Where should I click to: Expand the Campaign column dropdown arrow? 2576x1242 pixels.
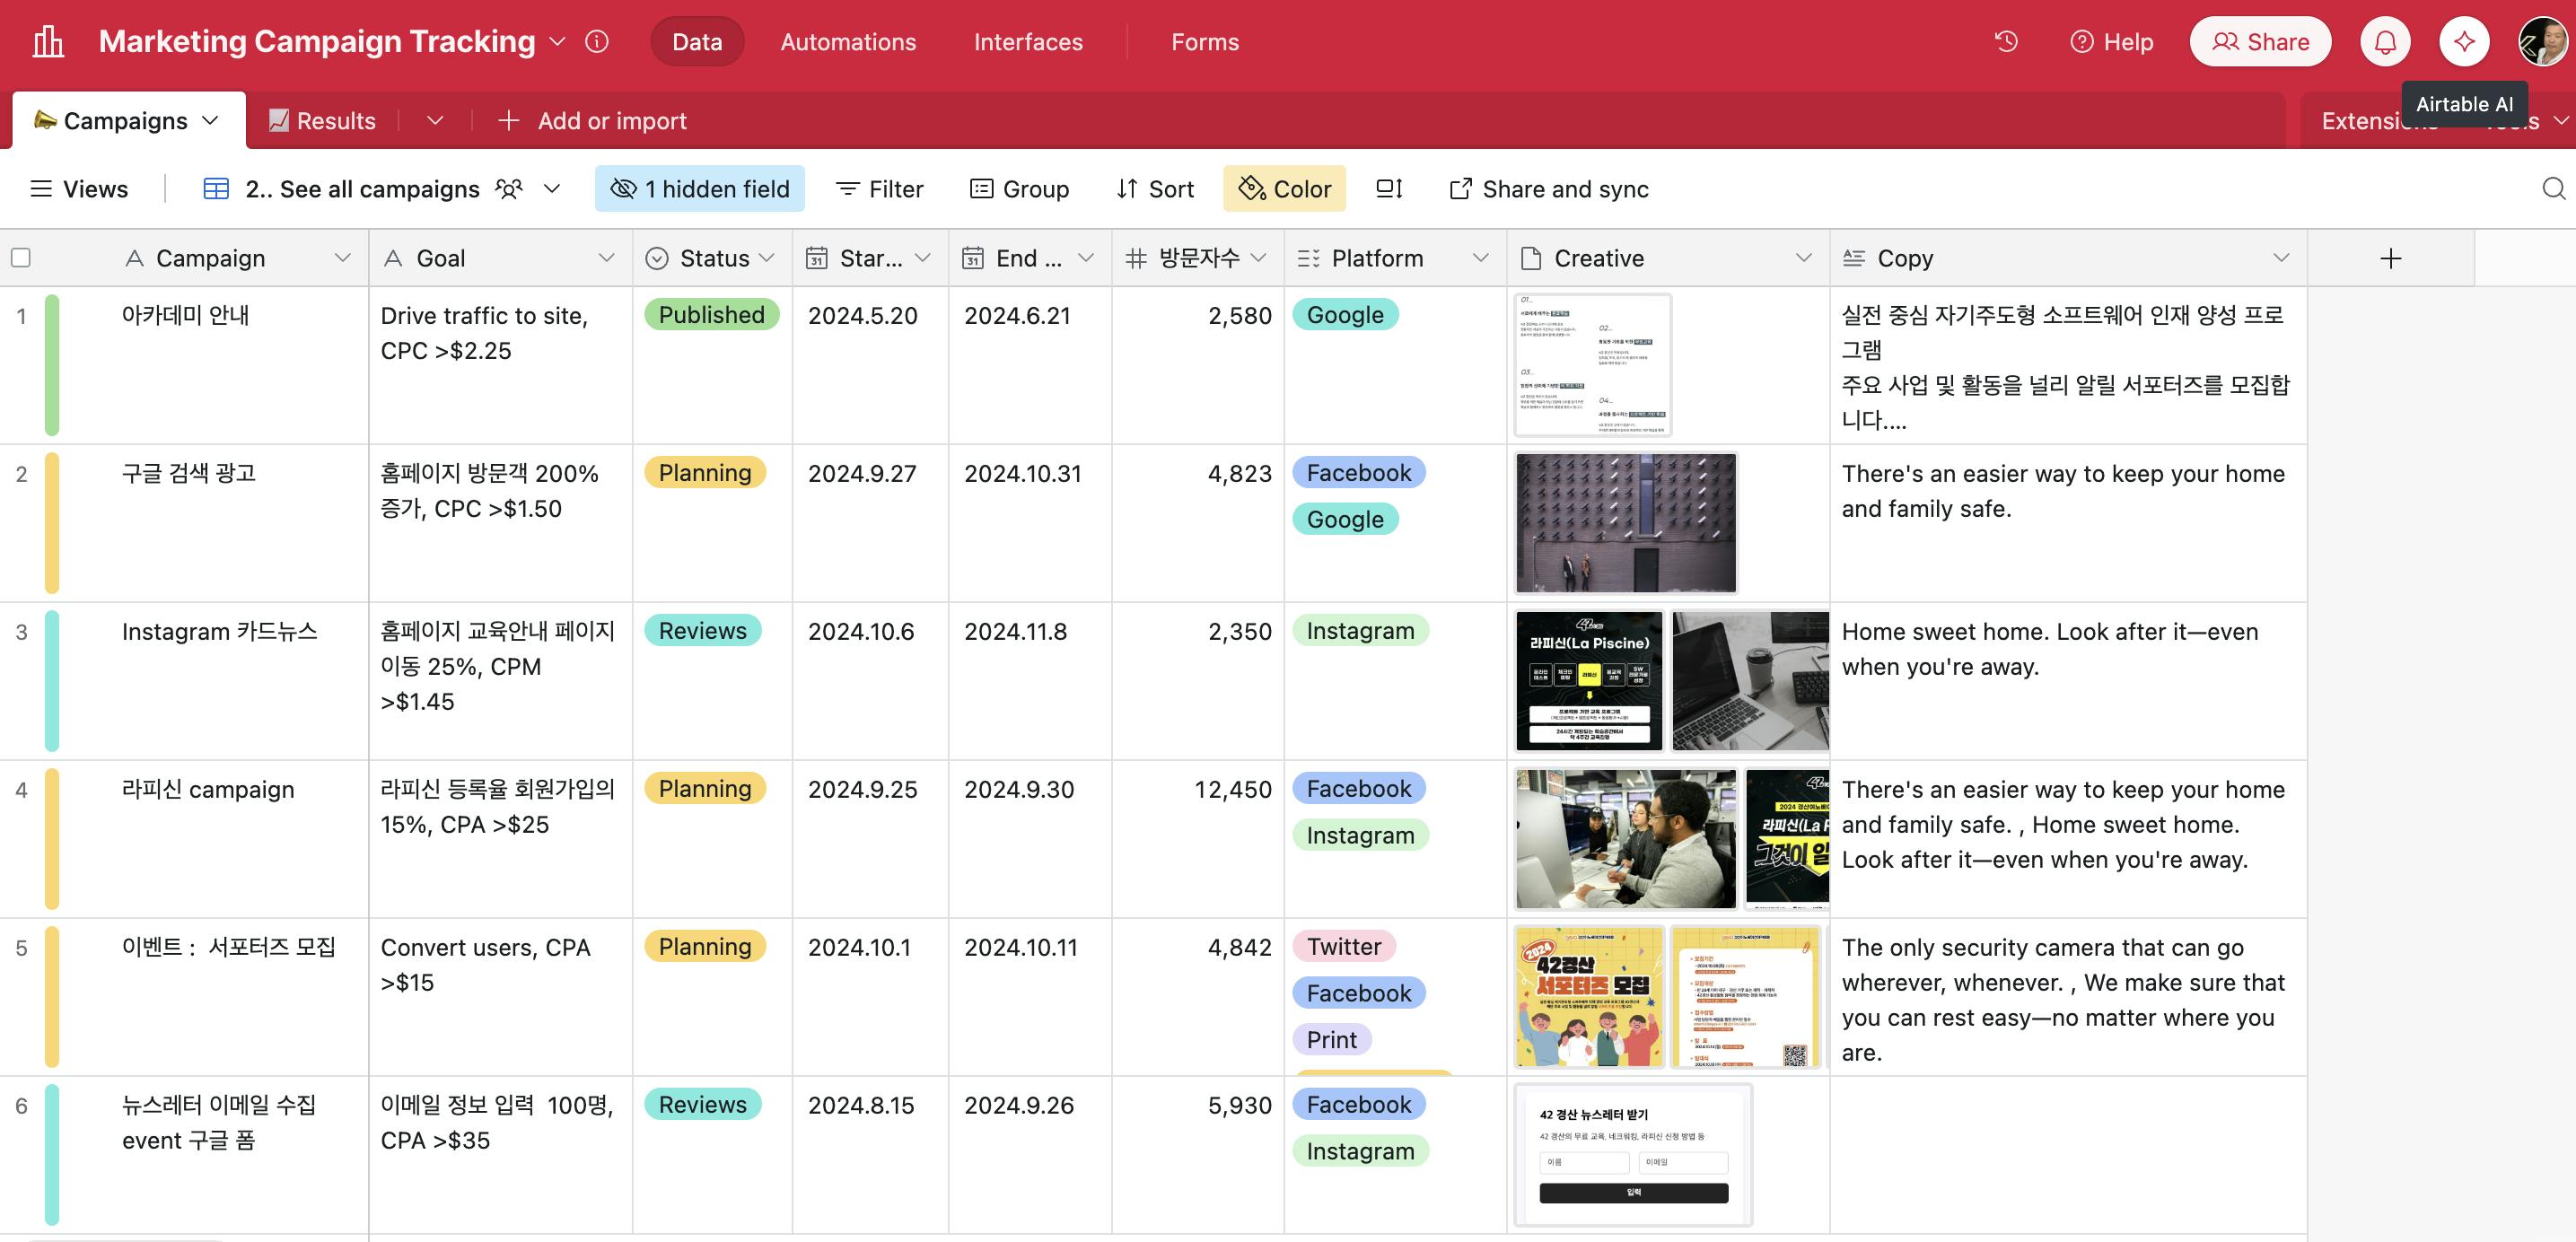tap(343, 259)
